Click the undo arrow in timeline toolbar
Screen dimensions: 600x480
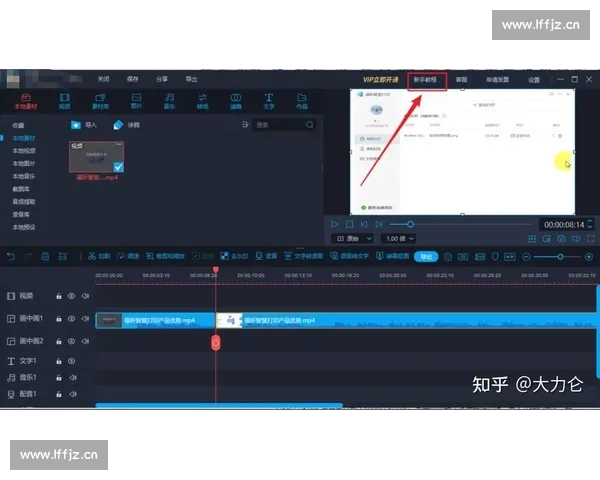pos(11,256)
